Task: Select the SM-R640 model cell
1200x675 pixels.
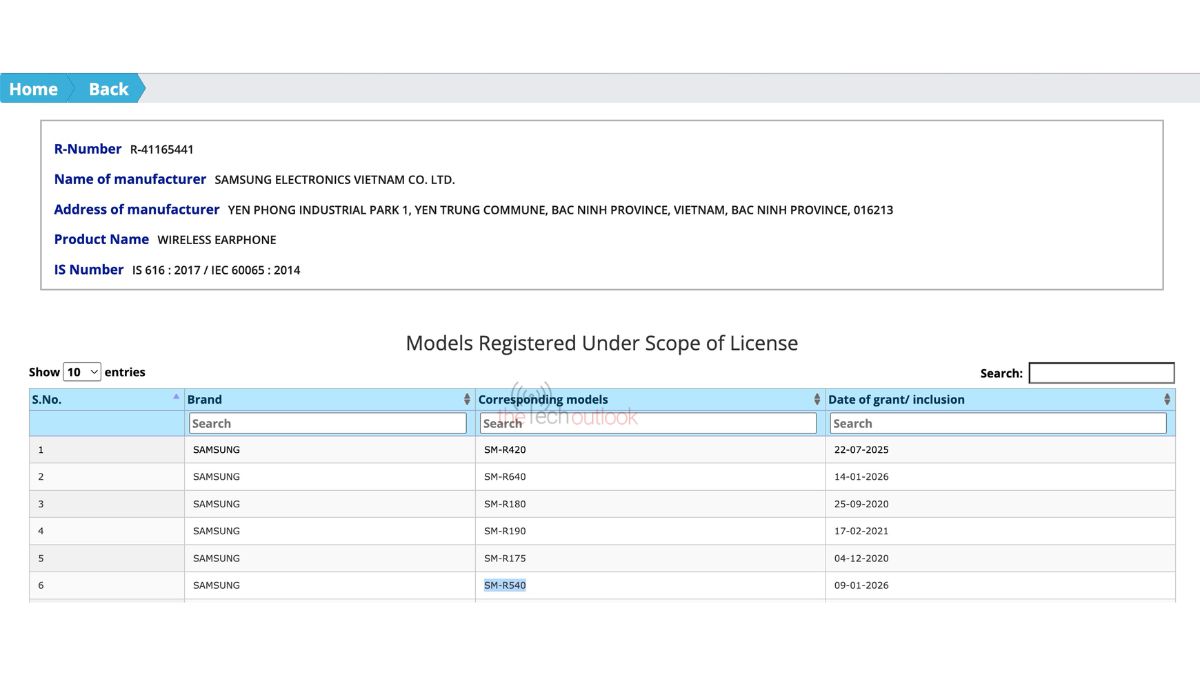Action: 505,477
